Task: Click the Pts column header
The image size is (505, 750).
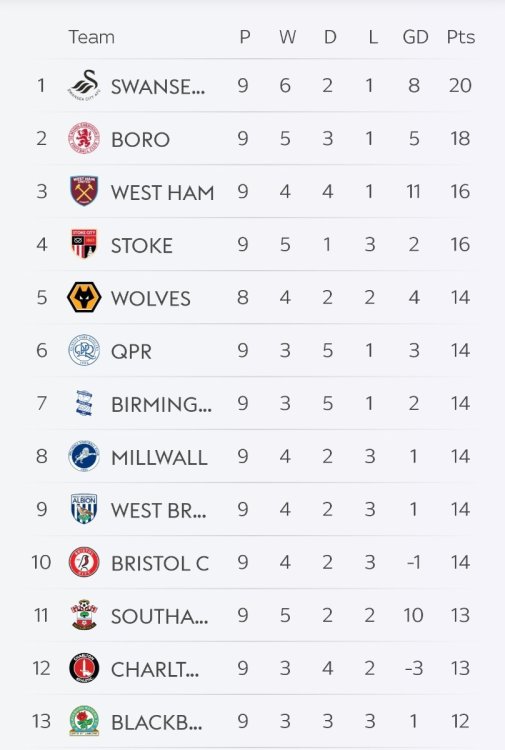Action: pyautogui.click(x=461, y=37)
